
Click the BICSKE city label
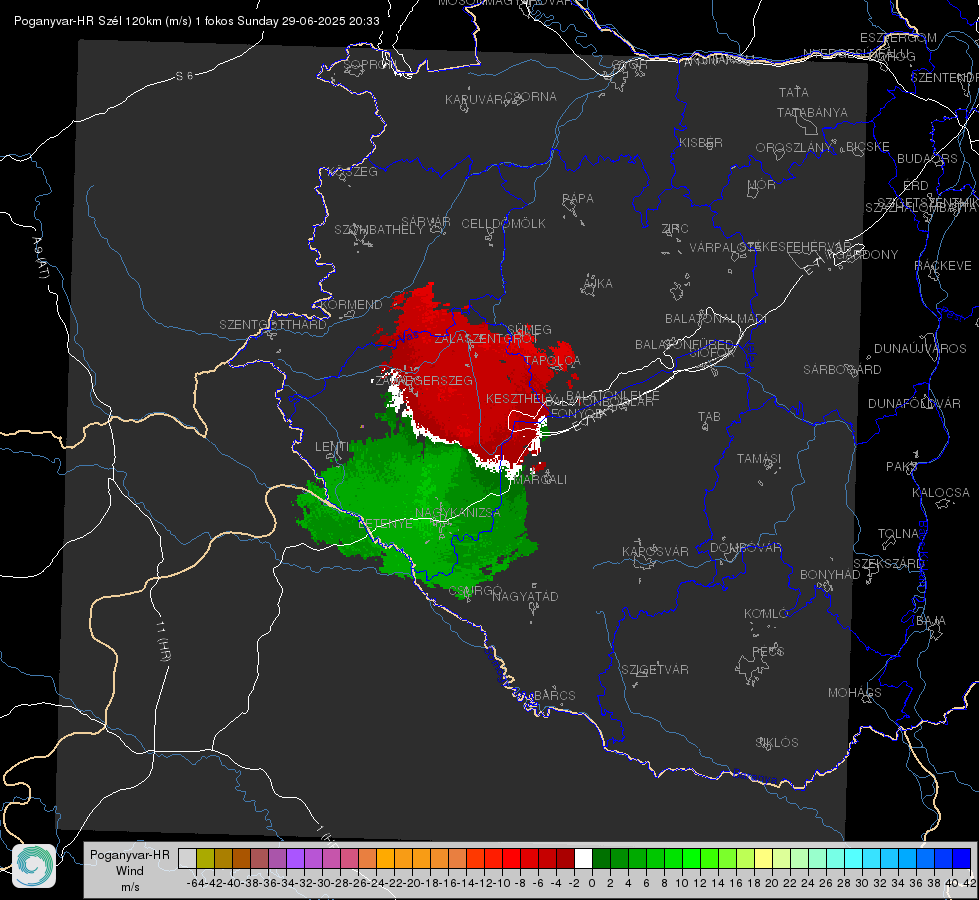click(x=867, y=147)
